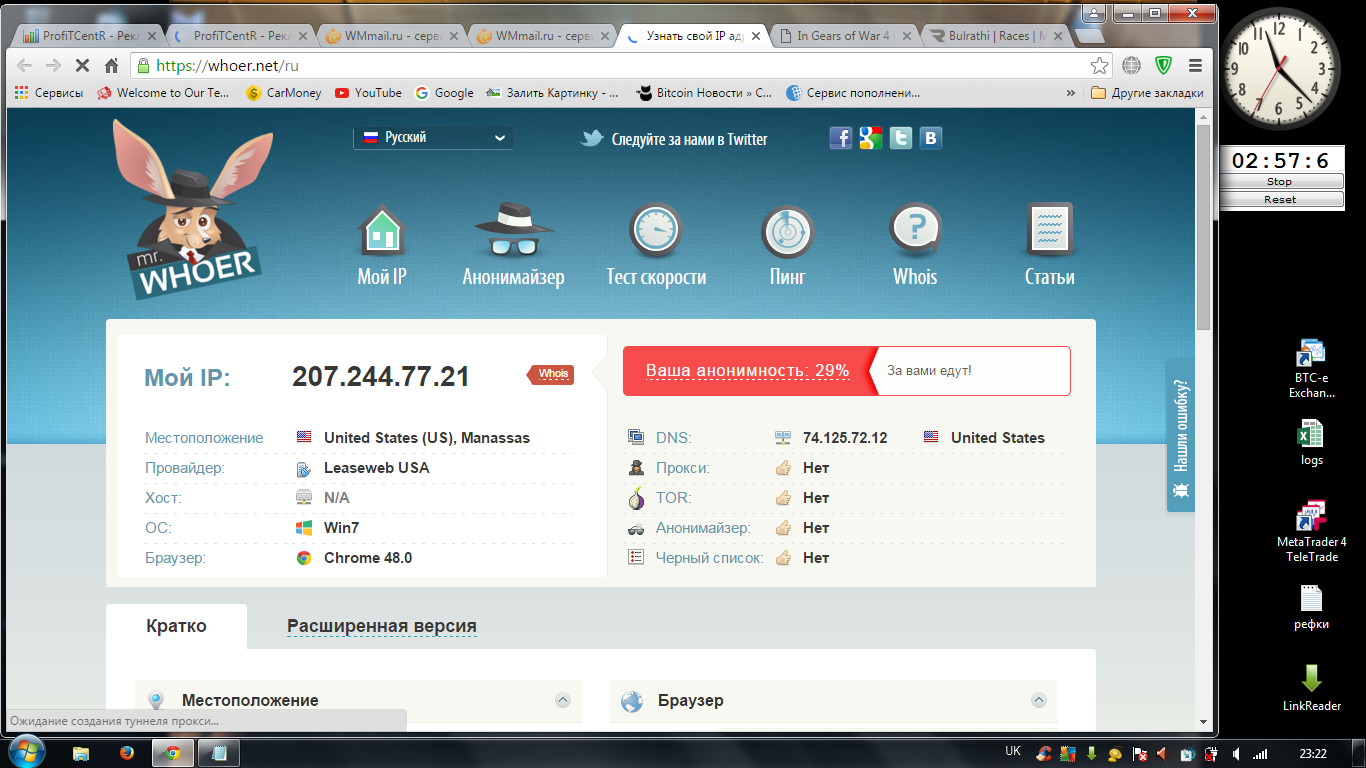The image size is (1366, 768).
Task: Click the Facebook share icon
Action: [841, 138]
